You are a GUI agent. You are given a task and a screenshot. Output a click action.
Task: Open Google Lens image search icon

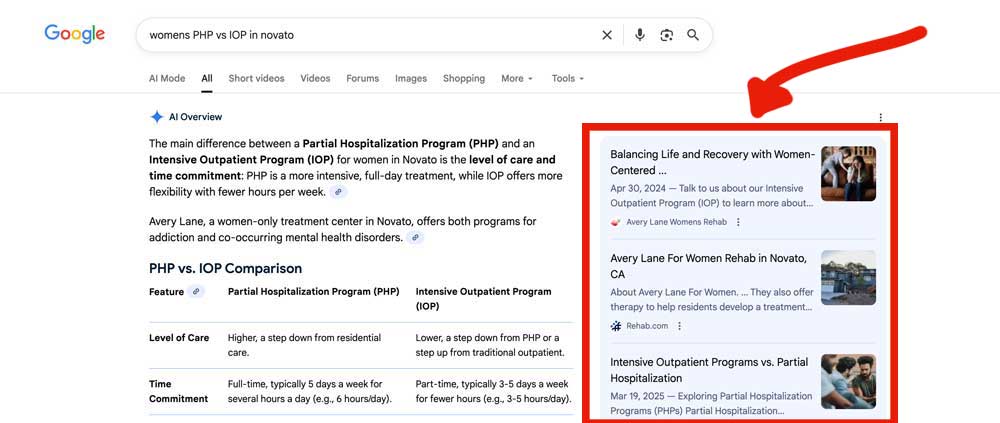pos(667,35)
